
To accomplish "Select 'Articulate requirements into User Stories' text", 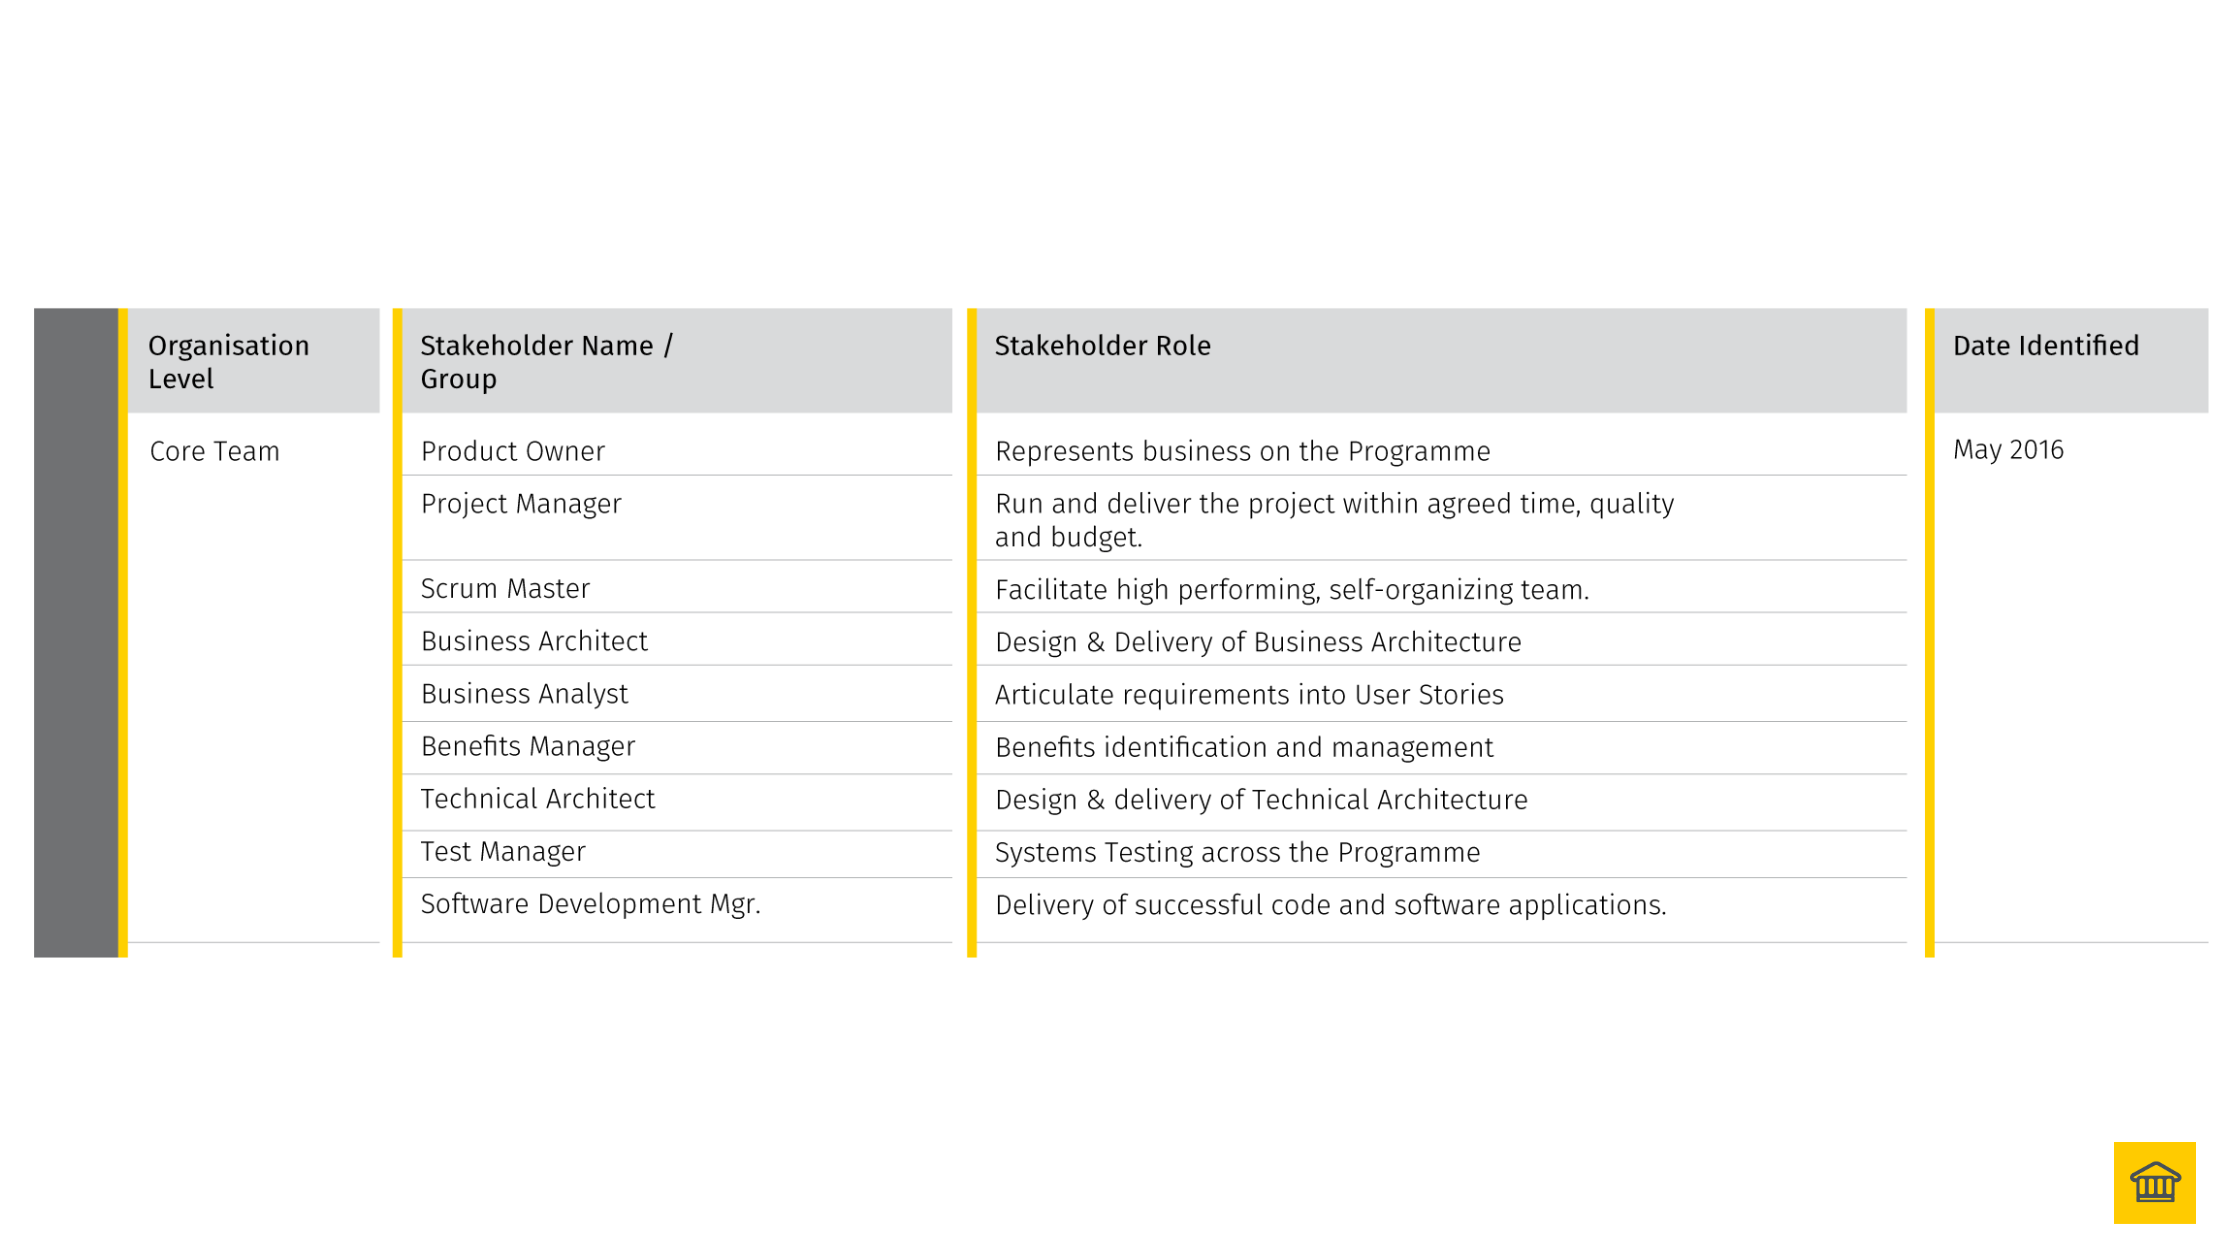I will coord(1249,695).
